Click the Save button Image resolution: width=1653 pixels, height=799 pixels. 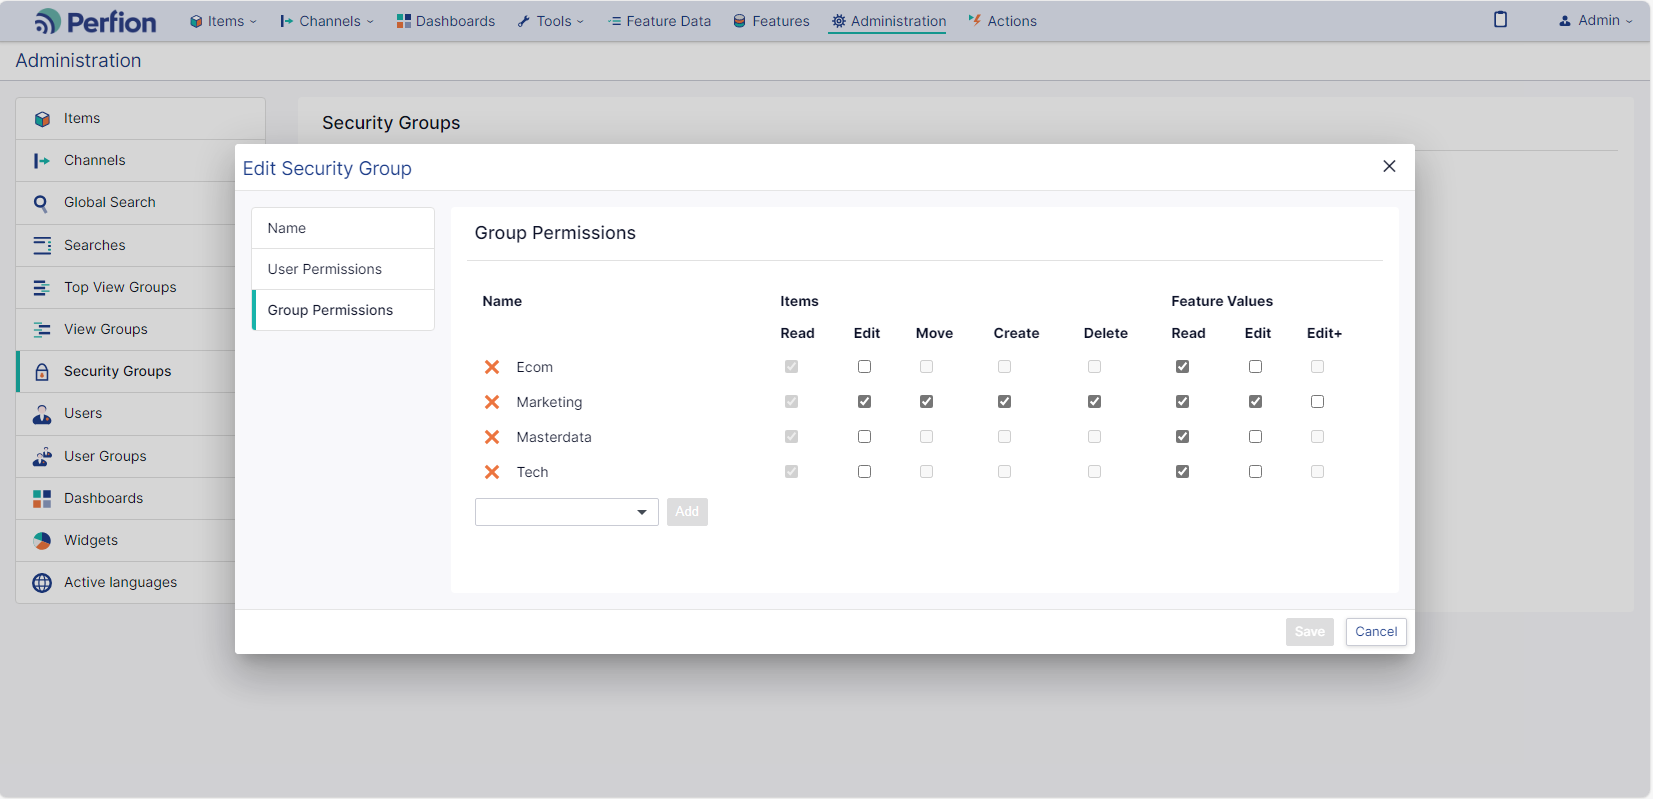click(x=1310, y=632)
